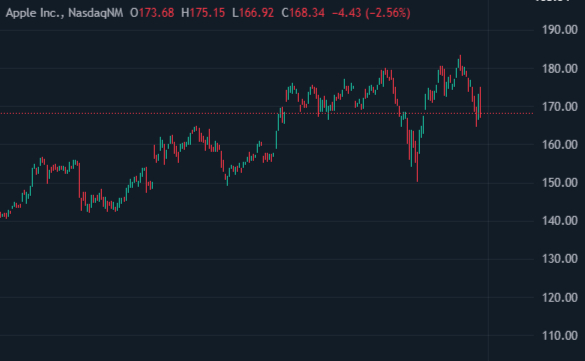Click the Apple Inc., NasdaqNM symbol title

click(64, 13)
